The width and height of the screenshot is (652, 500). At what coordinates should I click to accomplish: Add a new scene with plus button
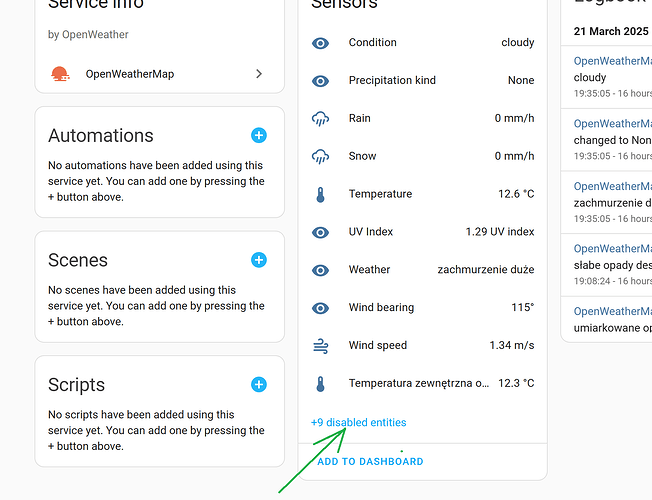point(258,260)
